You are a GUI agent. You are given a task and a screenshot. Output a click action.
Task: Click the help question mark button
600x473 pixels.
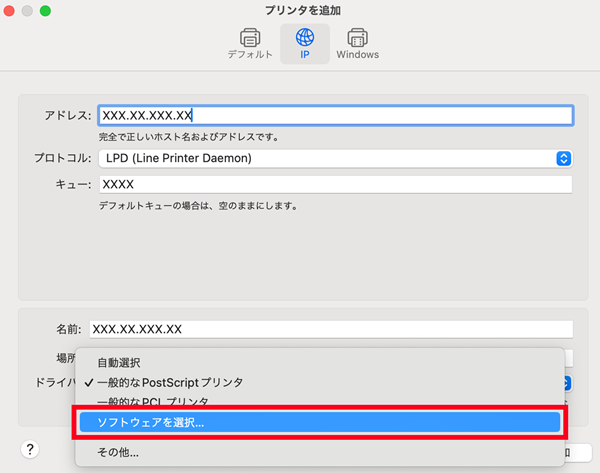(30, 449)
